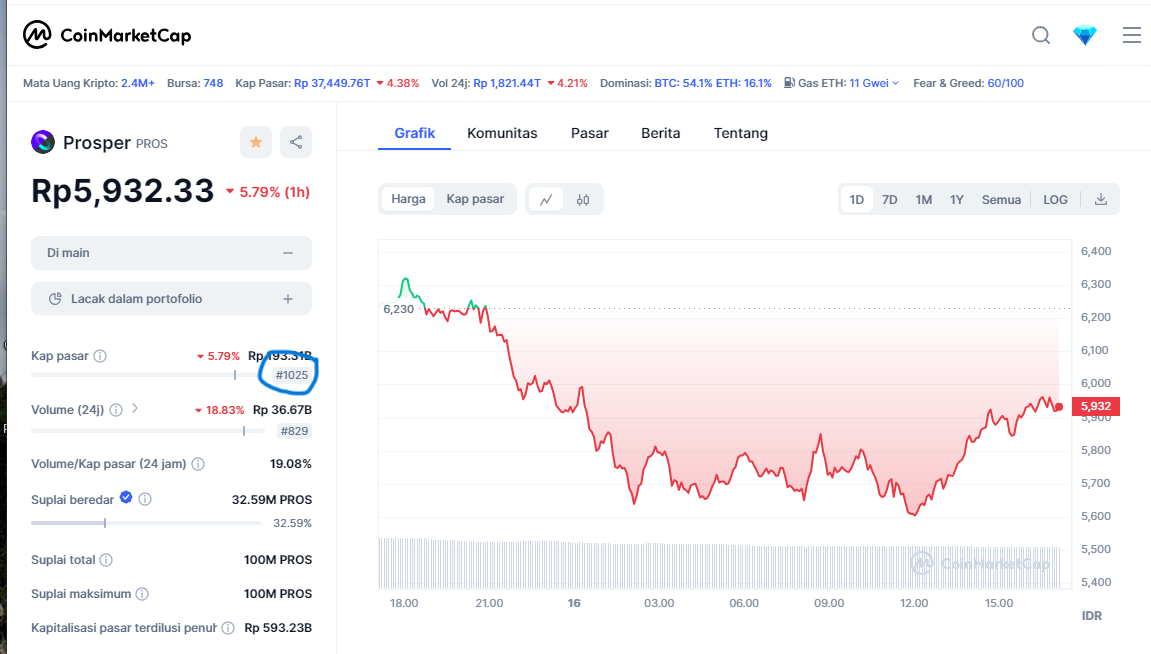This screenshot has width=1151, height=654.
Task: Click the 6,230 opening price label
Action: pos(399,309)
